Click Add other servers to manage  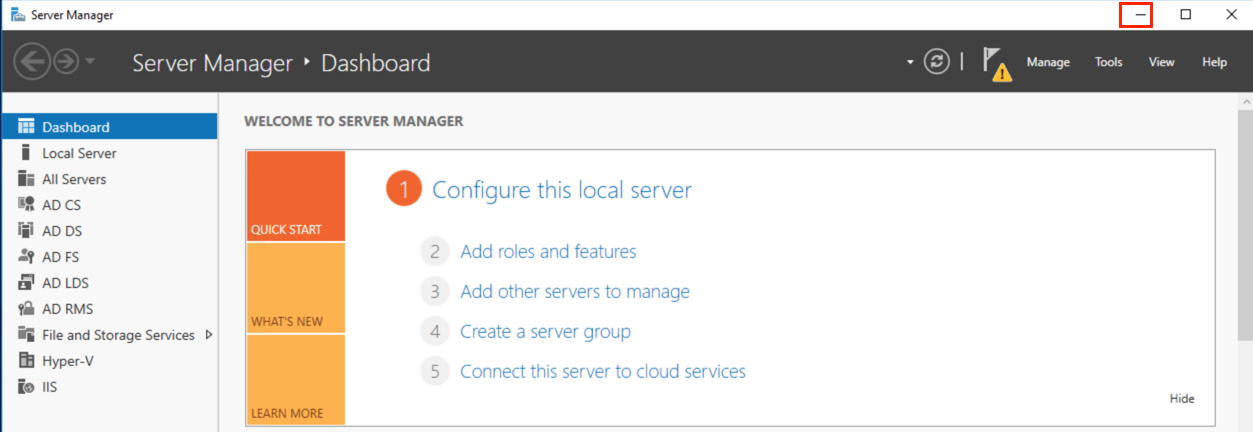(x=575, y=292)
